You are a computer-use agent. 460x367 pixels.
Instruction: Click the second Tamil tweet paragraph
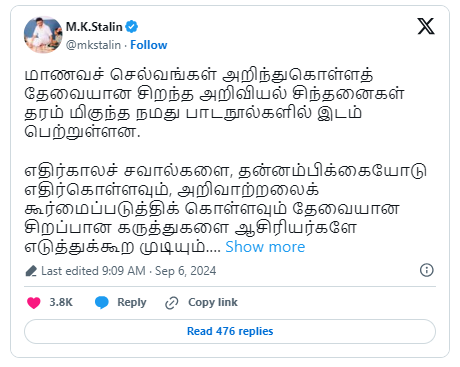pos(225,208)
